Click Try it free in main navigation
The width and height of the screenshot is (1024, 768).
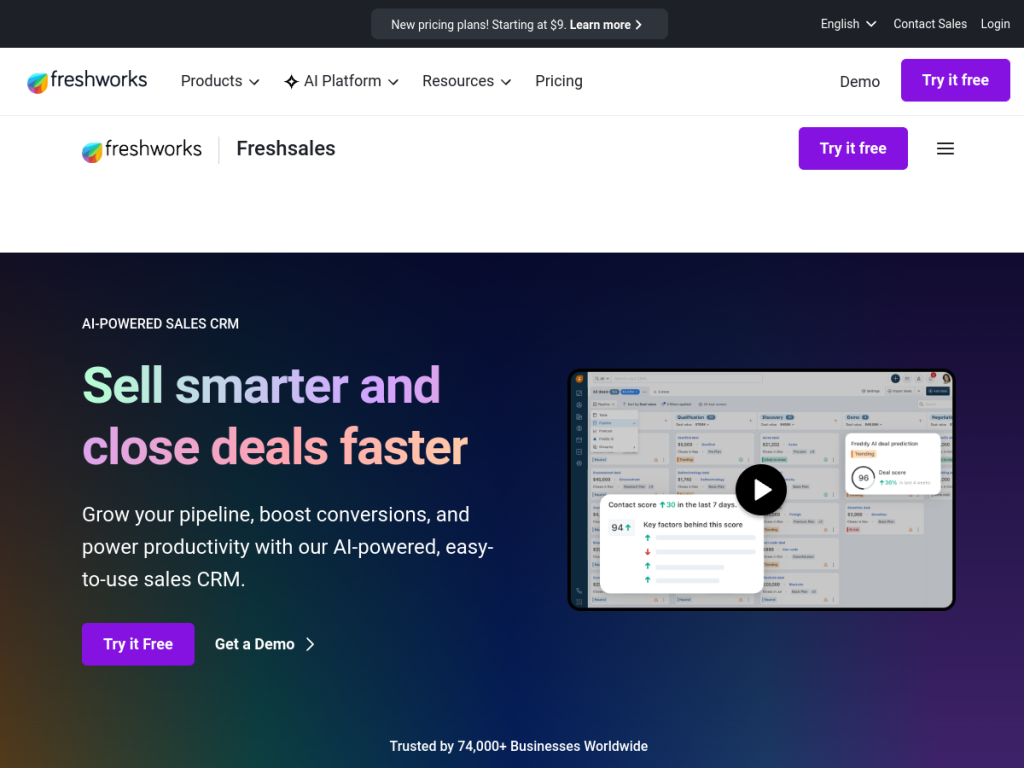(955, 80)
